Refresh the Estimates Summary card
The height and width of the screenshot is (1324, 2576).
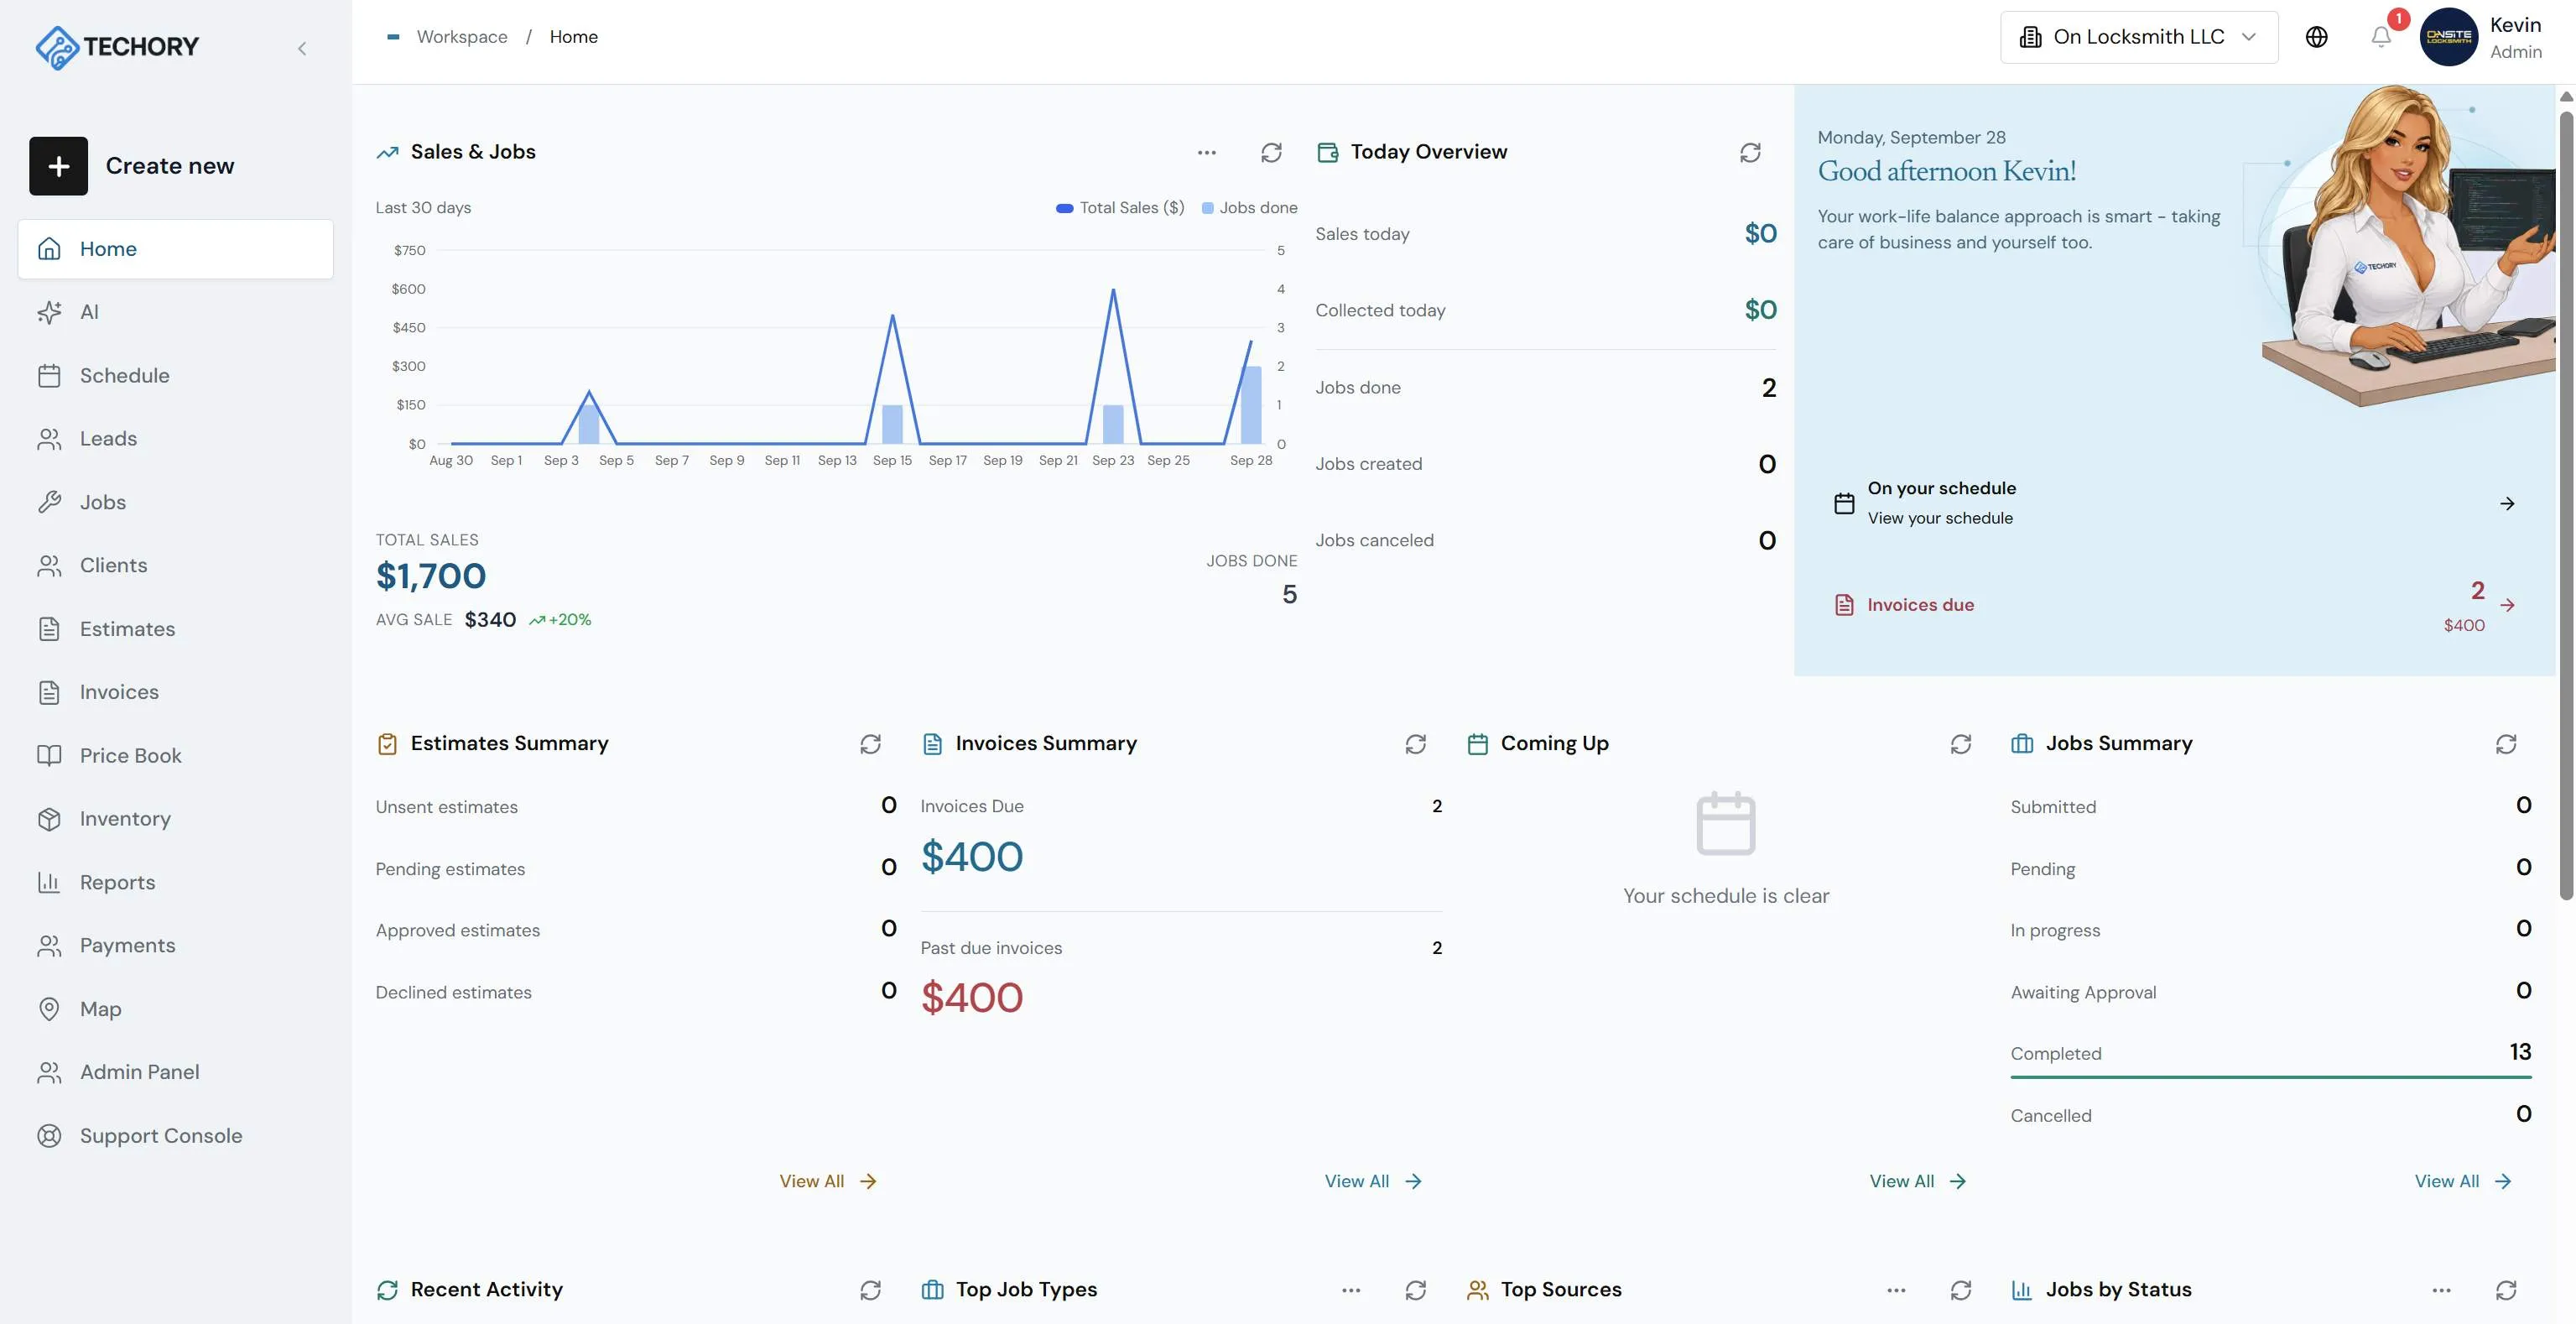click(x=870, y=744)
